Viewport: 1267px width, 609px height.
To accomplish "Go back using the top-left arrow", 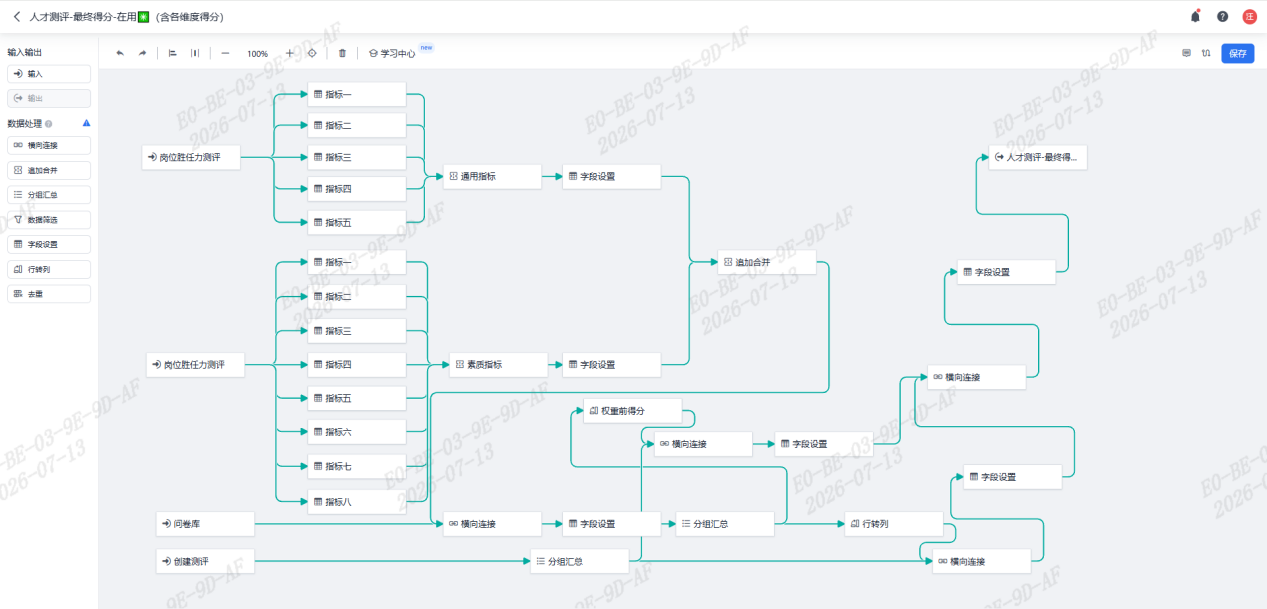I will point(16,17).
